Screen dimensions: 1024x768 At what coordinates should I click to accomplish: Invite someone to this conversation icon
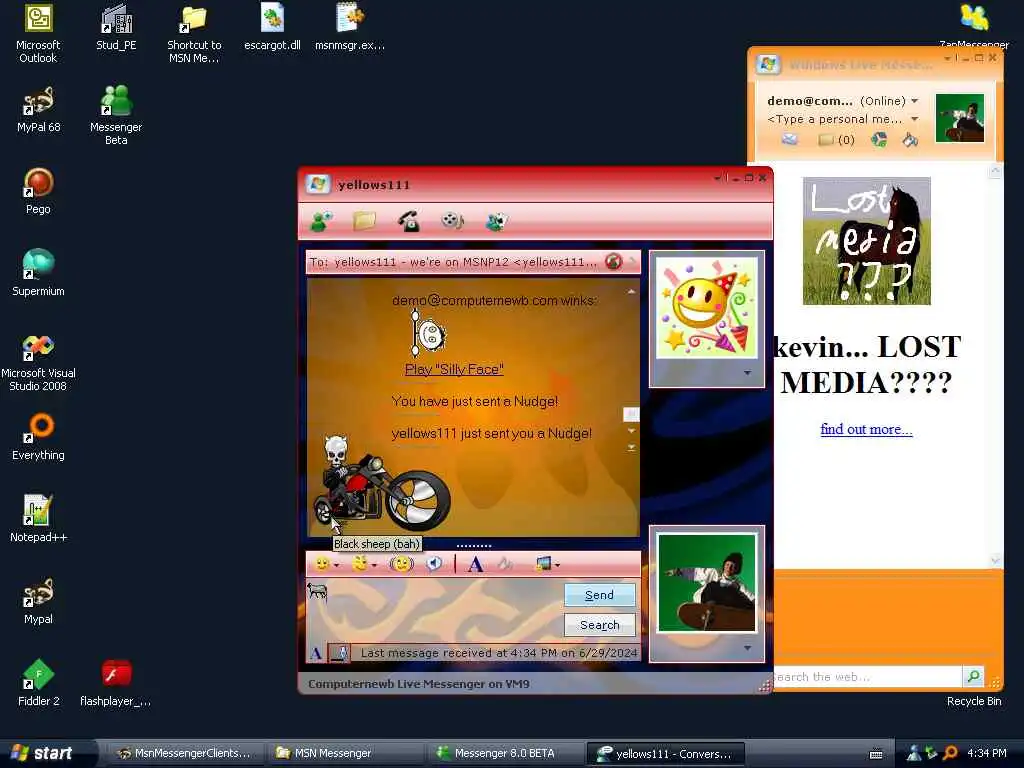click(321, 221)
